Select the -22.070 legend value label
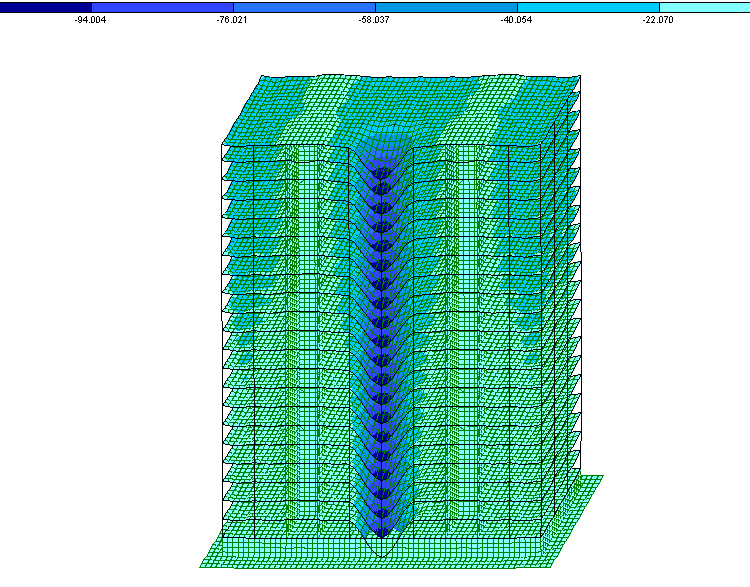Image resolution: width=750 pixels, height=587 pixels. (x=659, y=20)
